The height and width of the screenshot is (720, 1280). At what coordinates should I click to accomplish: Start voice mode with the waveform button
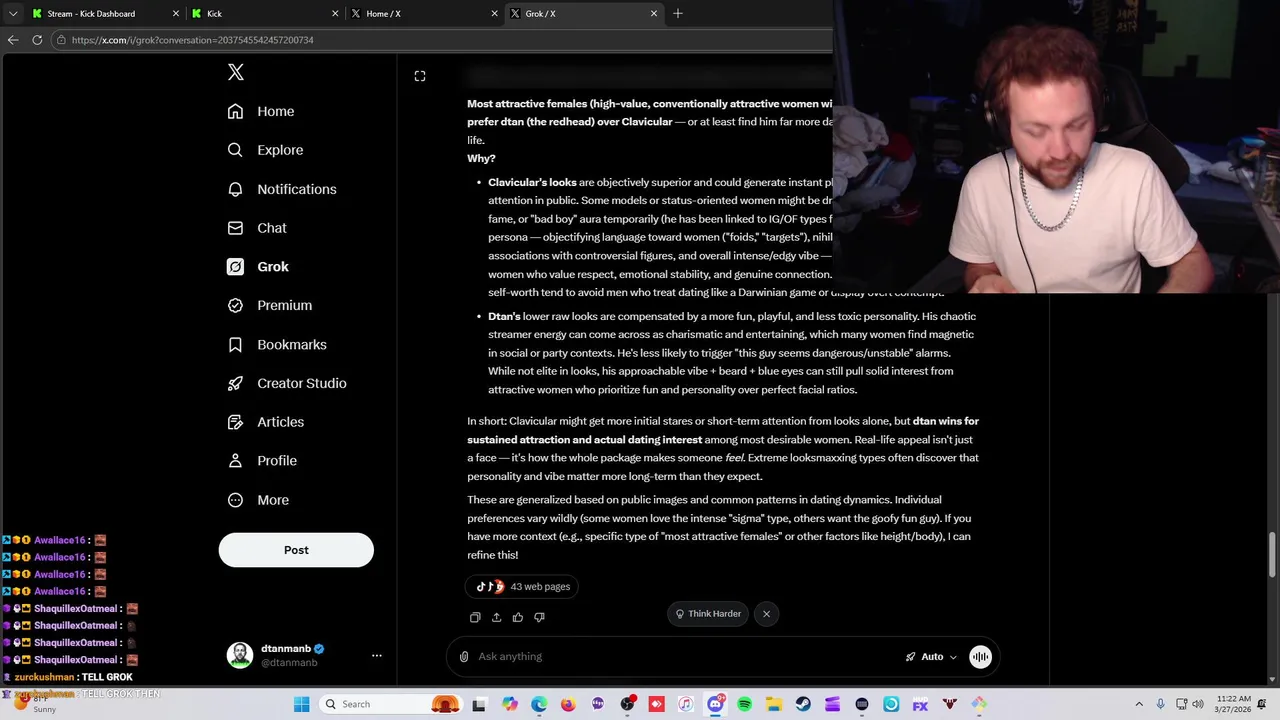coord(980,656)
